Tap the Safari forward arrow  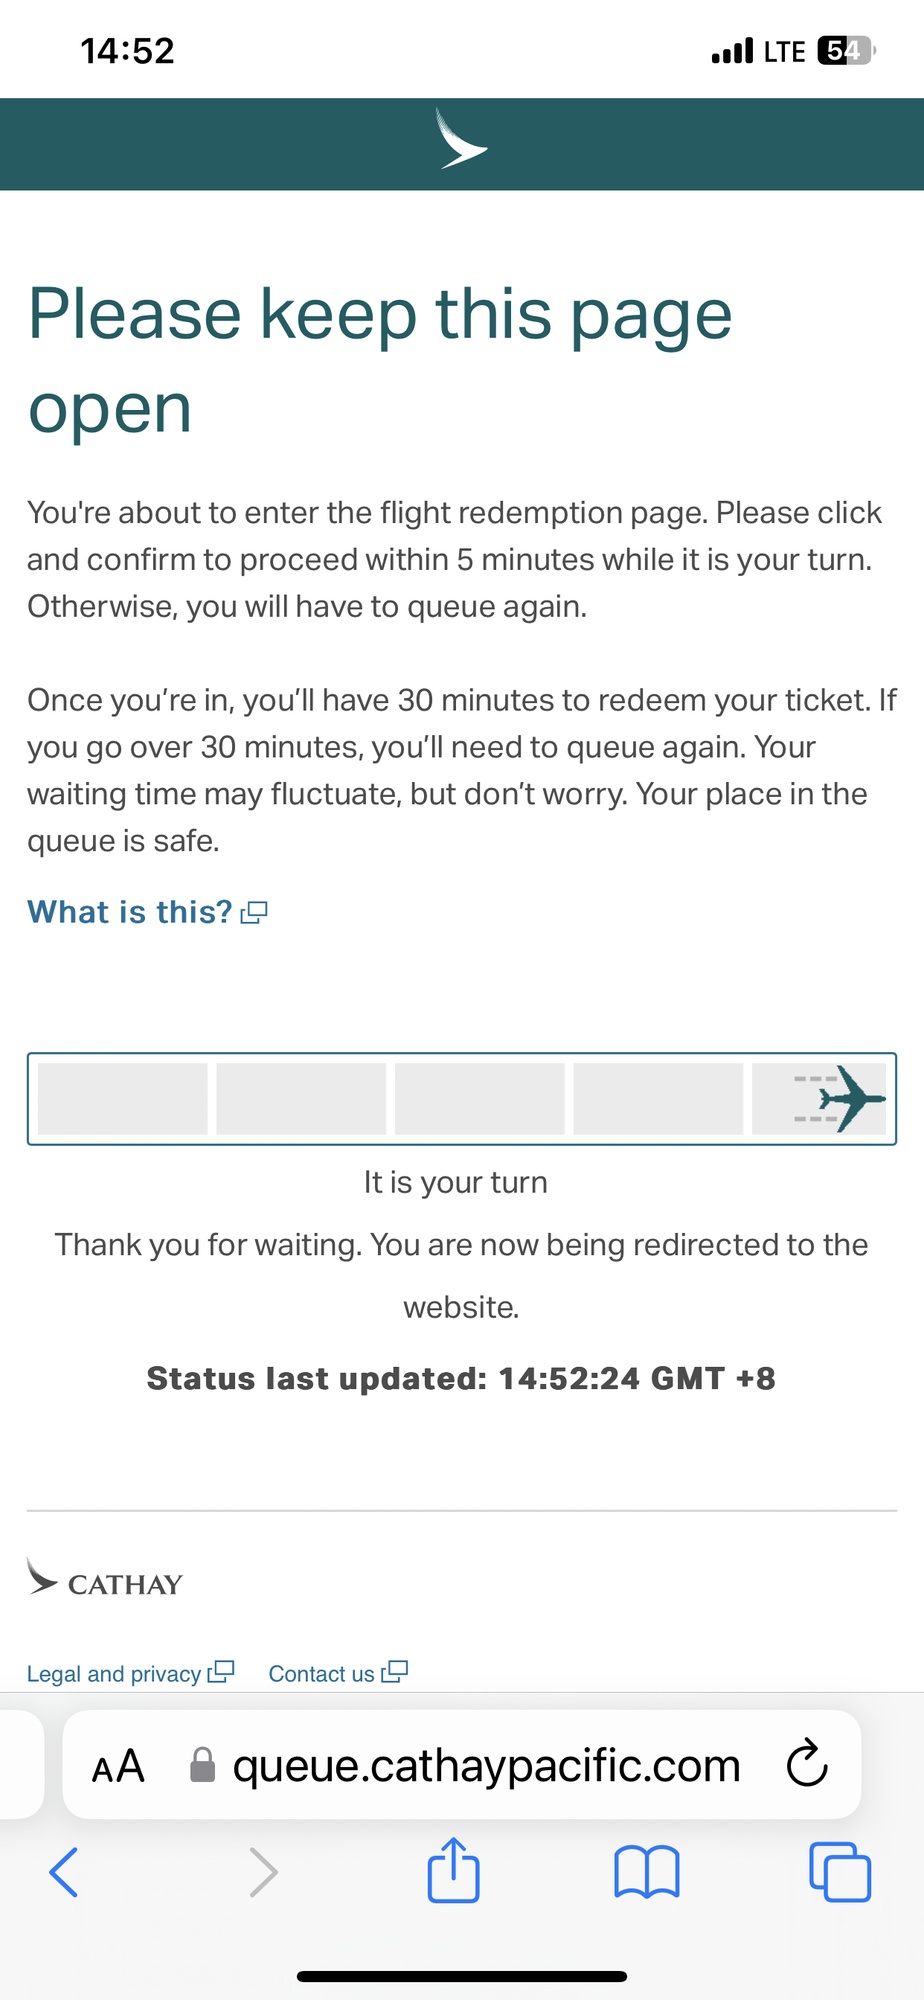pos(263,1872)
